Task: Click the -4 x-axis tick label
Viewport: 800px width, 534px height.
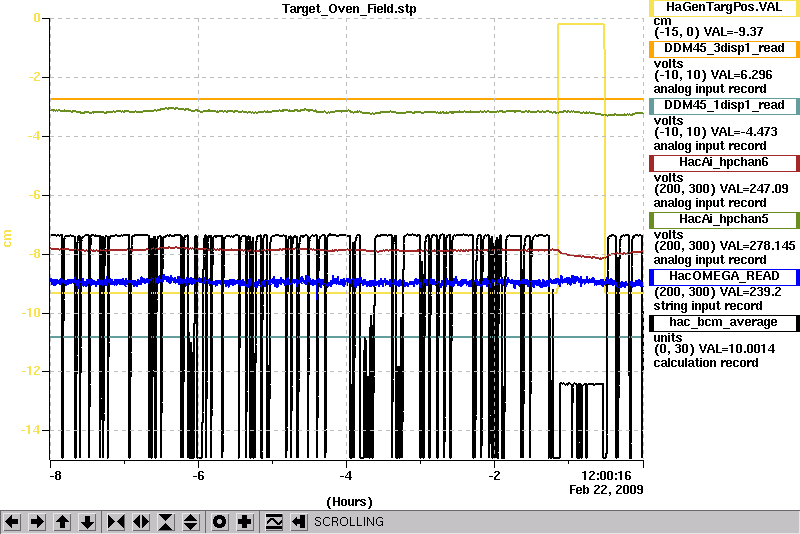Action: click(346, 476)
